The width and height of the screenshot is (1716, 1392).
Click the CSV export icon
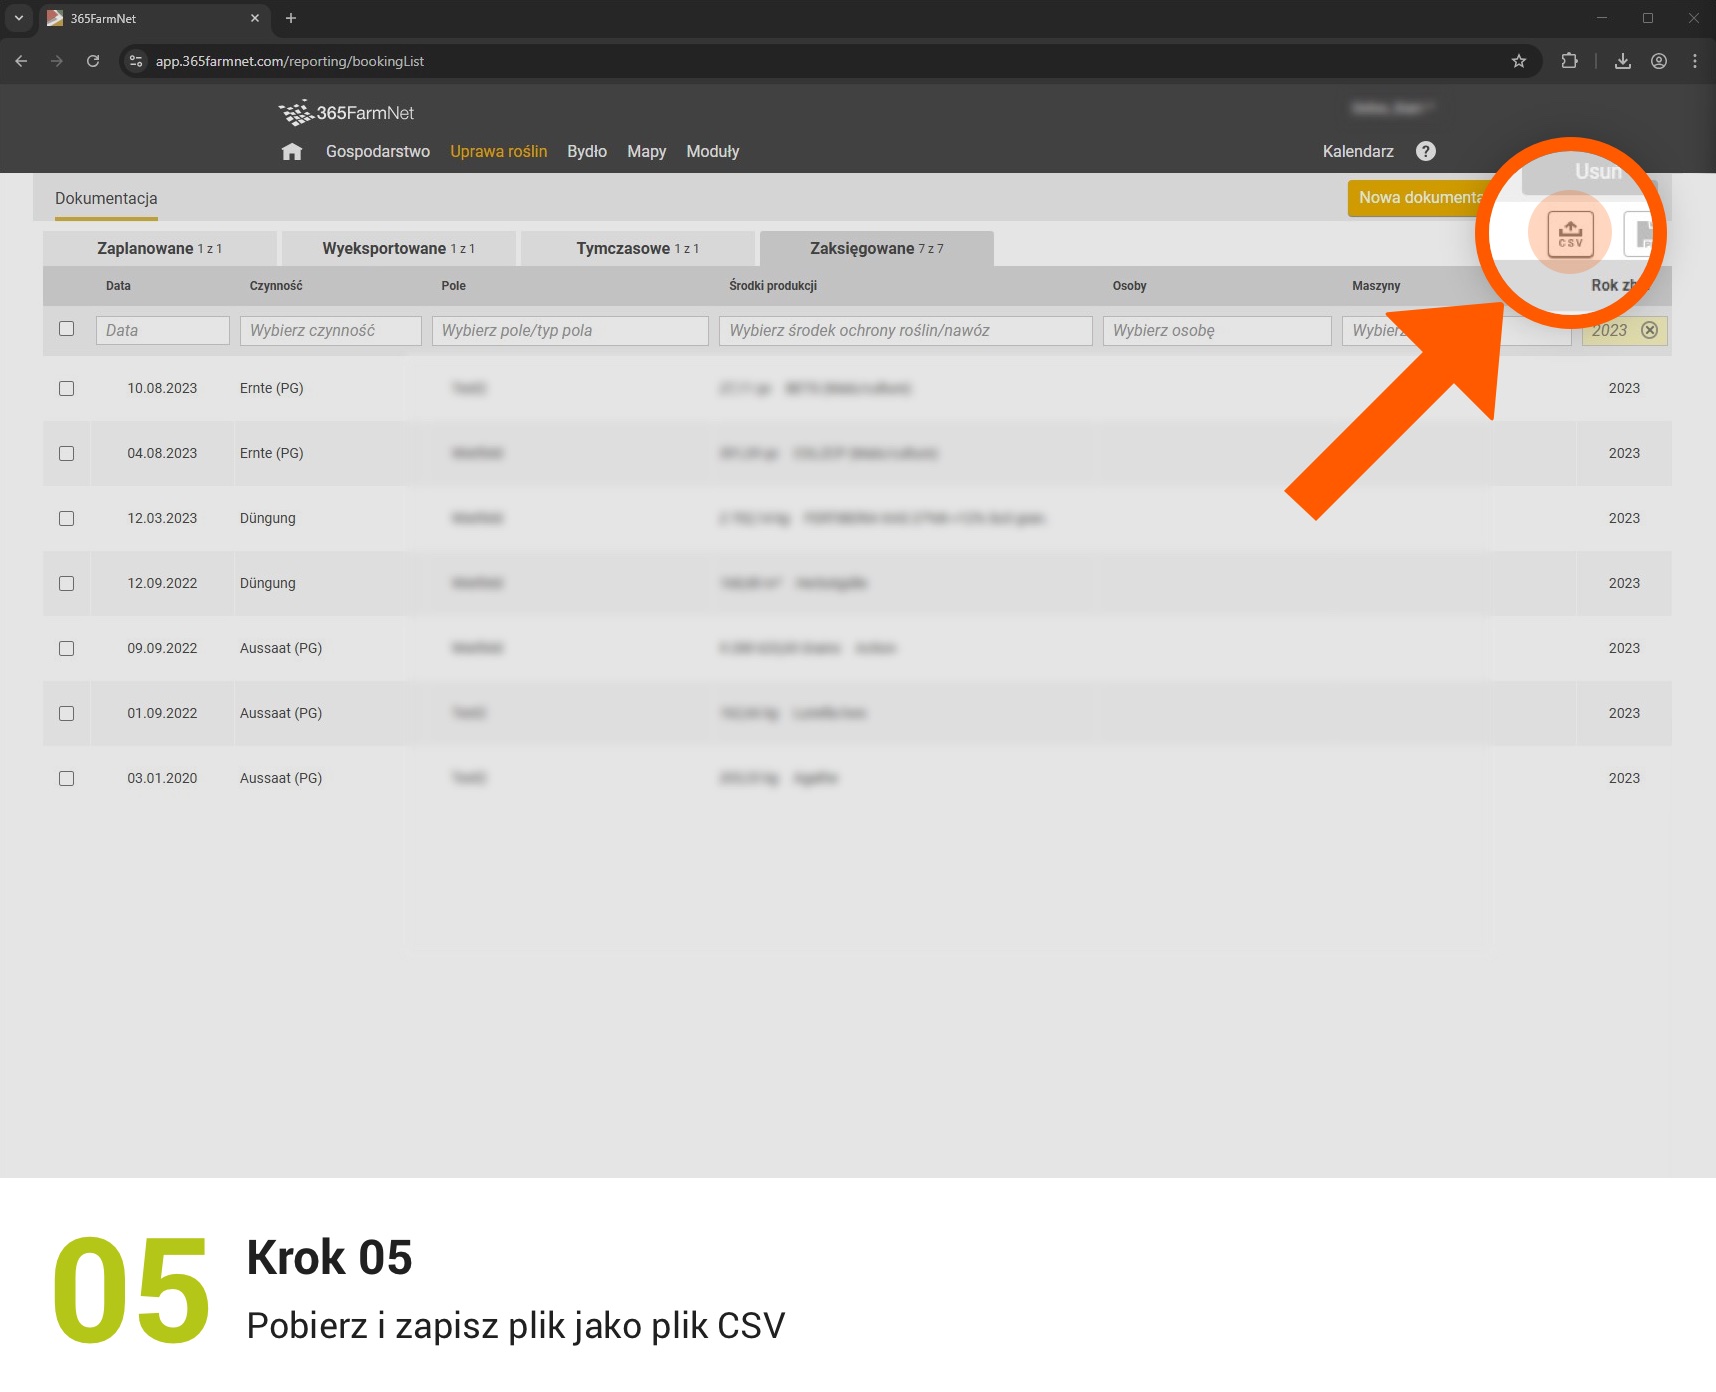1570,235
